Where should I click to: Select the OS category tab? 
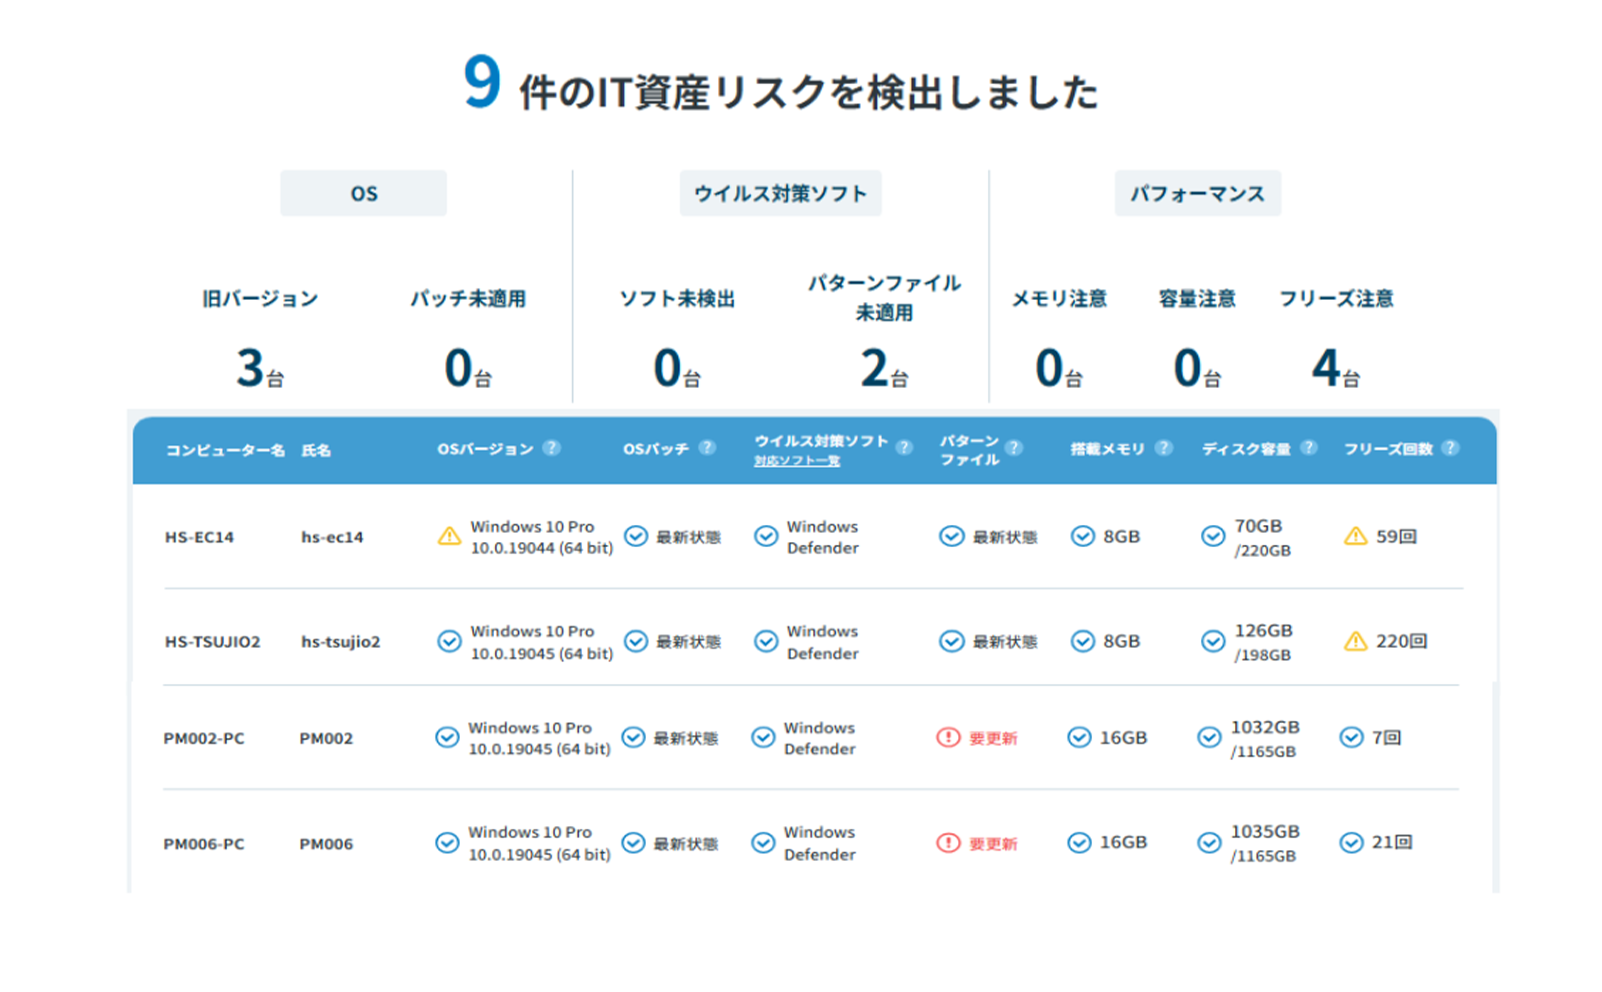coord(363,193)
